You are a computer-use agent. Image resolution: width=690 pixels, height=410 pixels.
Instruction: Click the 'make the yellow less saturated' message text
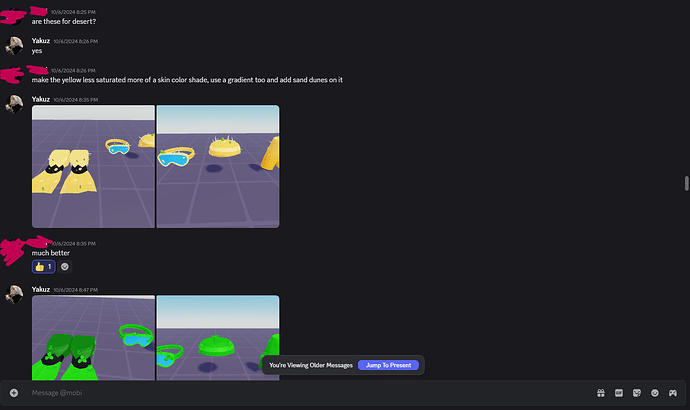pyautogui.click(x=187, y=80)
